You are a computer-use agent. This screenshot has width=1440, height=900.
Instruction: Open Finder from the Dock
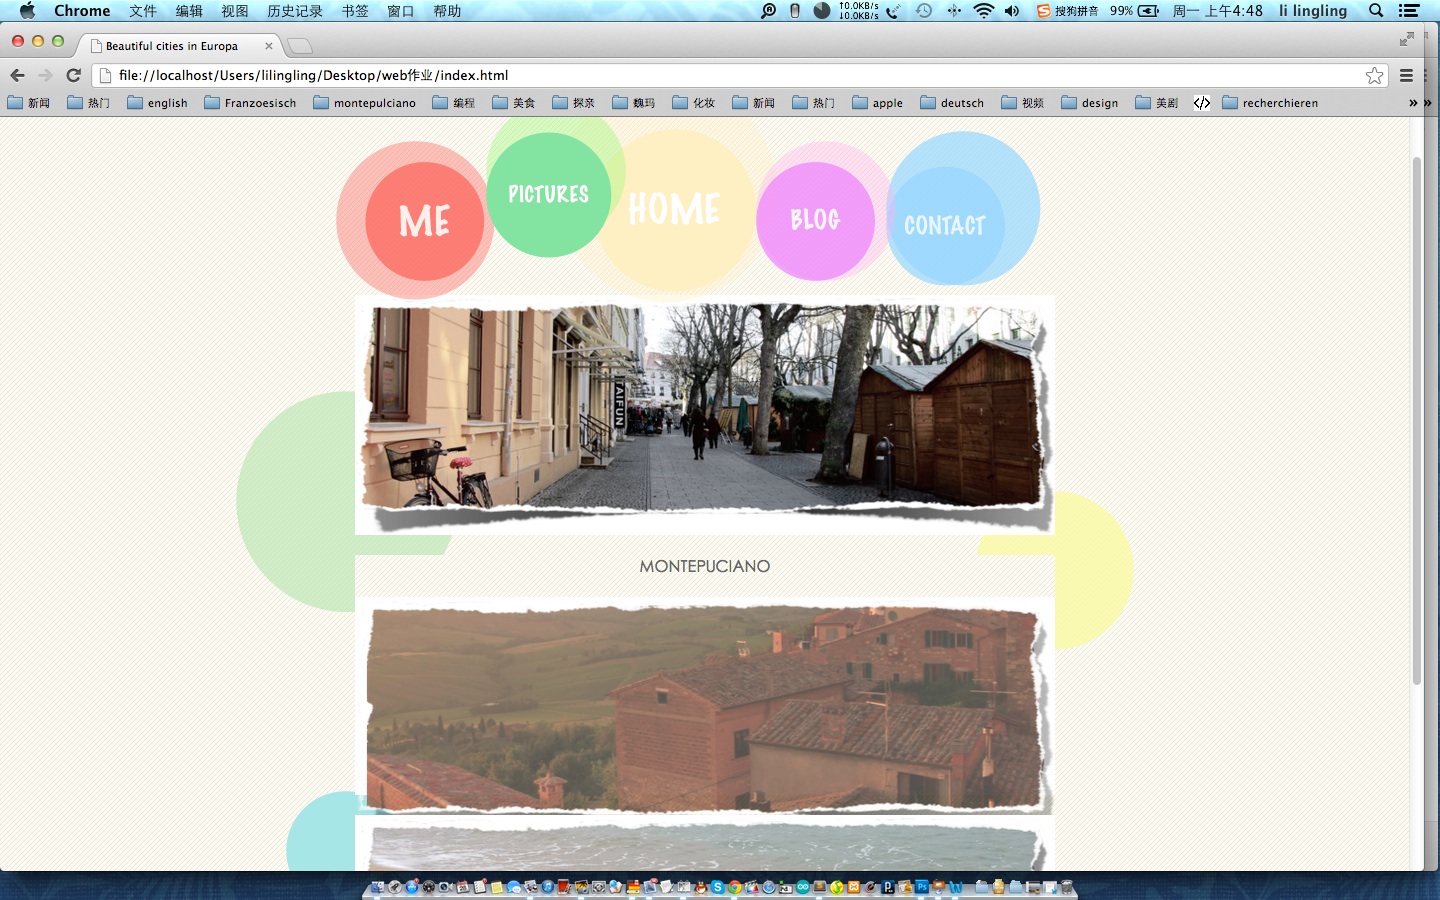[x=378, y=887]
